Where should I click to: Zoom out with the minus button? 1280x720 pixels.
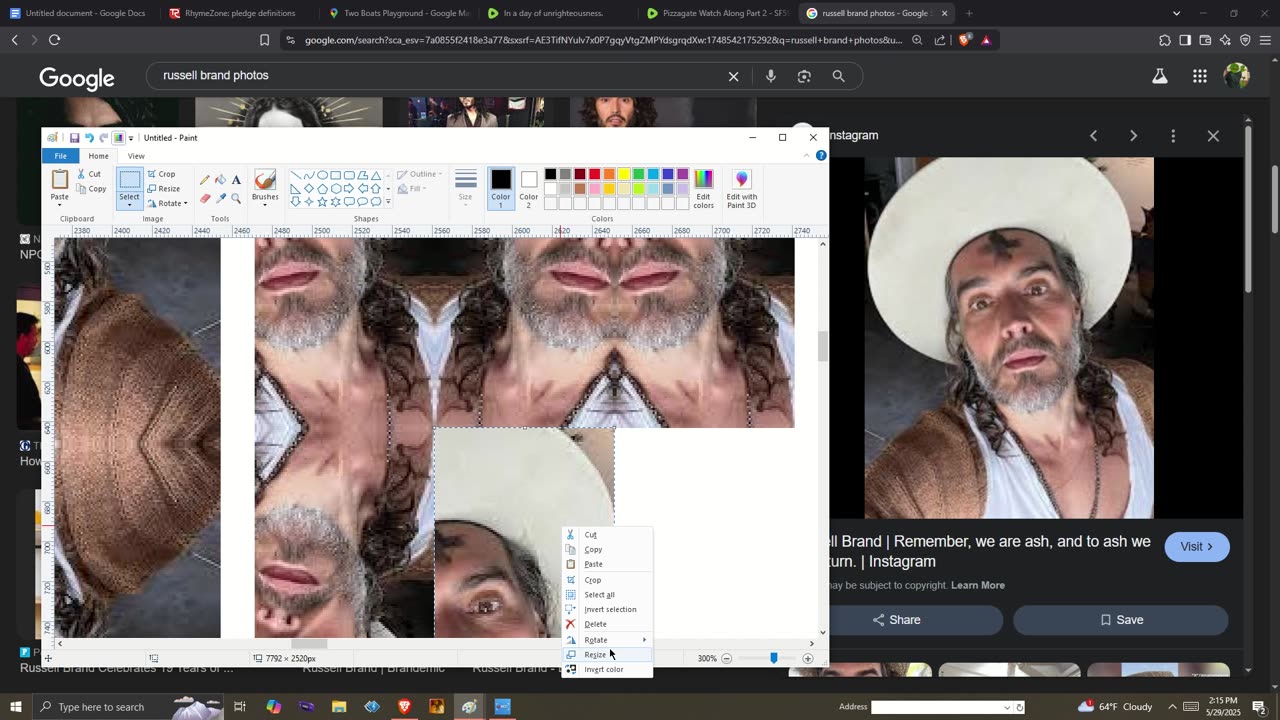pyautogui.click(x=727, y=658)
